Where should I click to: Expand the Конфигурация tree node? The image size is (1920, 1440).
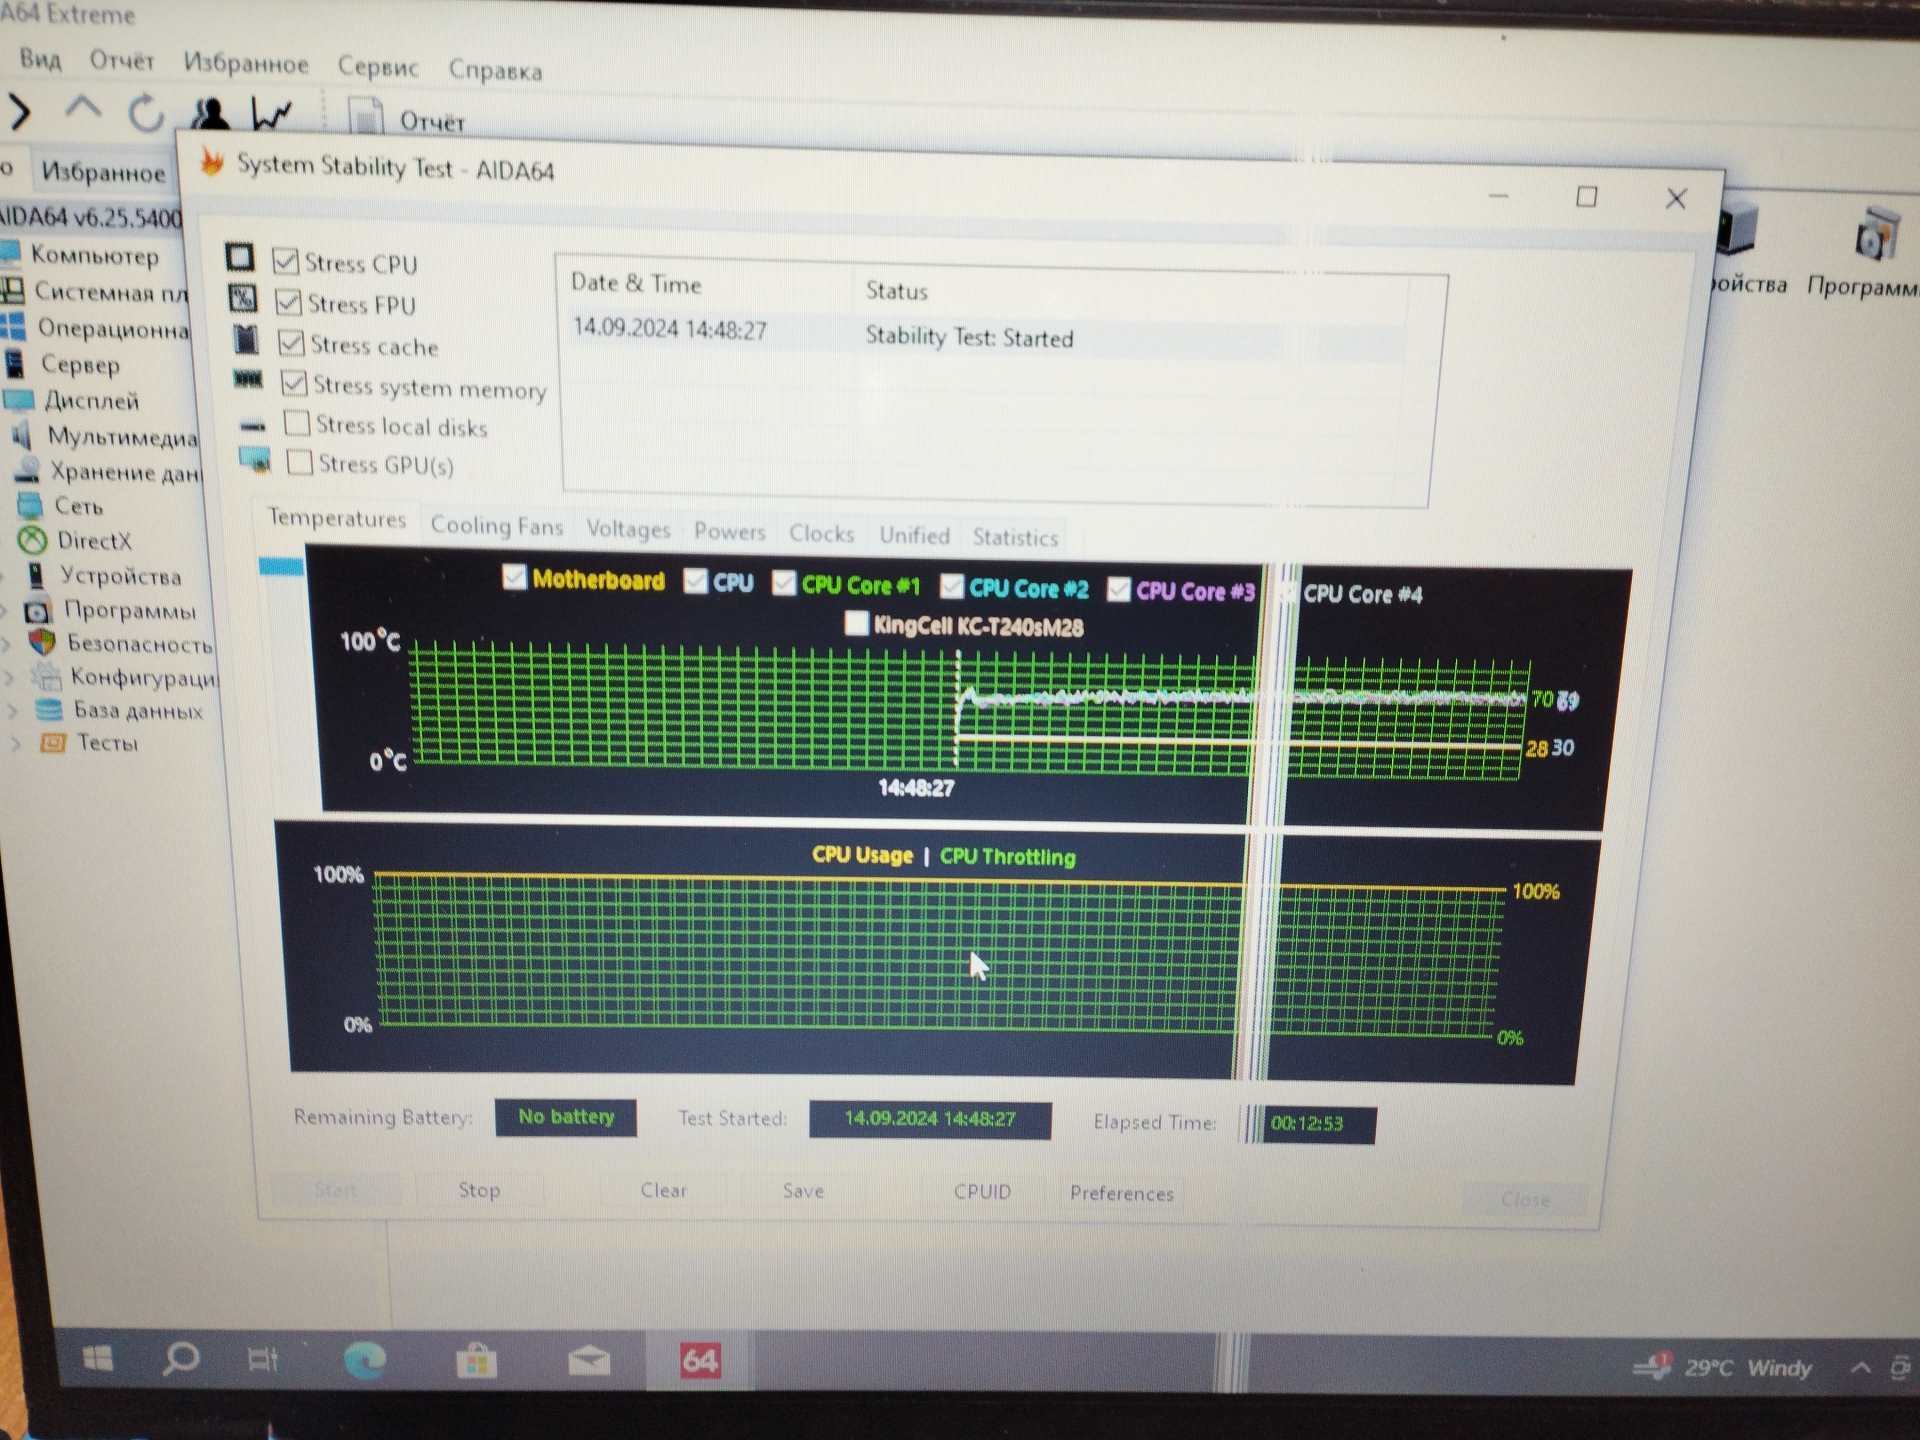[x=11, y=677]
